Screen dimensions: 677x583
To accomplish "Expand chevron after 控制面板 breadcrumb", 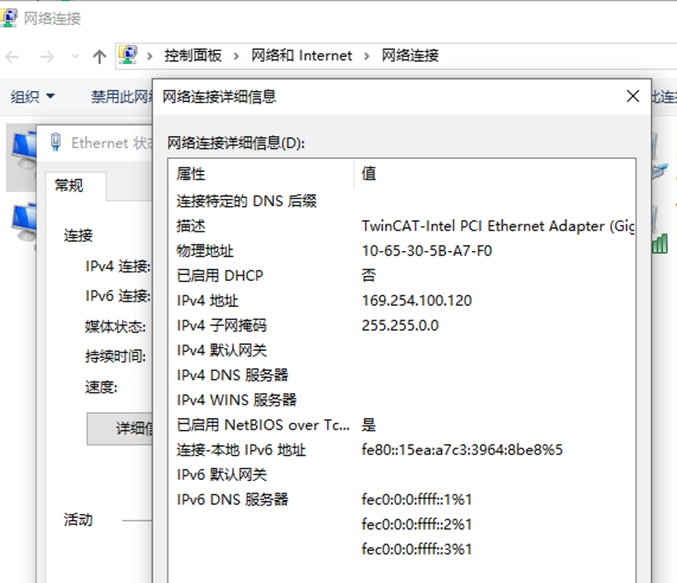I will [236, 56].
